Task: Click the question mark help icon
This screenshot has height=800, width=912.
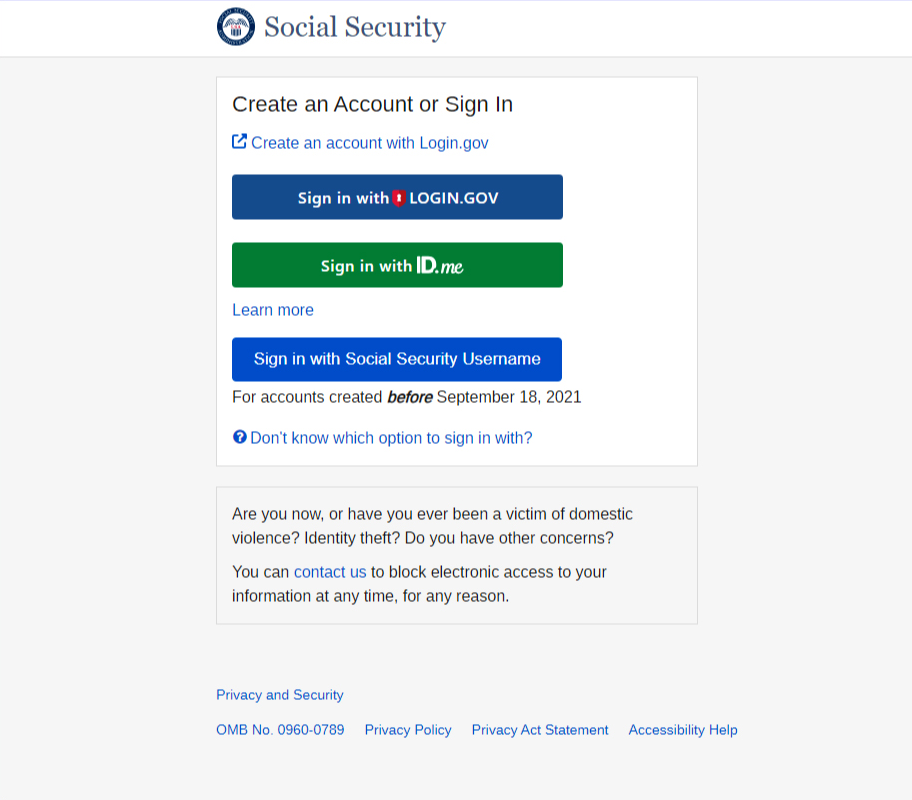Action: click(239, 437)
